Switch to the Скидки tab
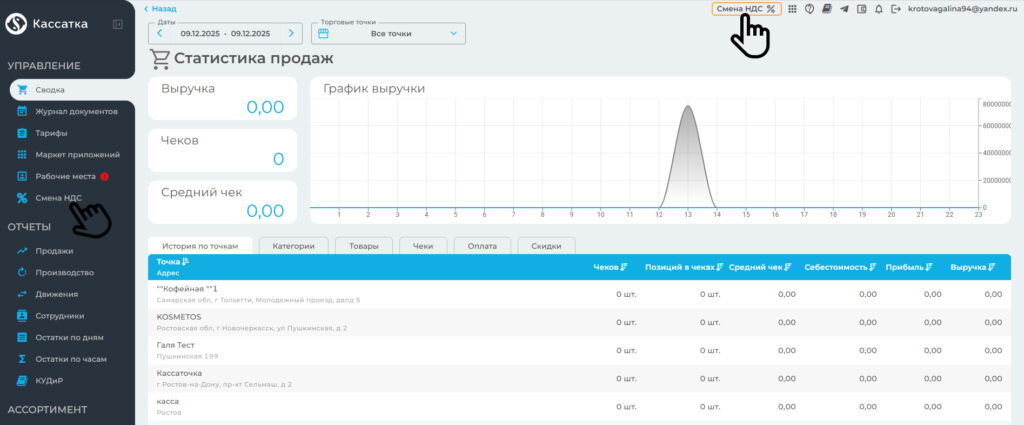This screenshot has width=1024, height=425. point(545,245)
